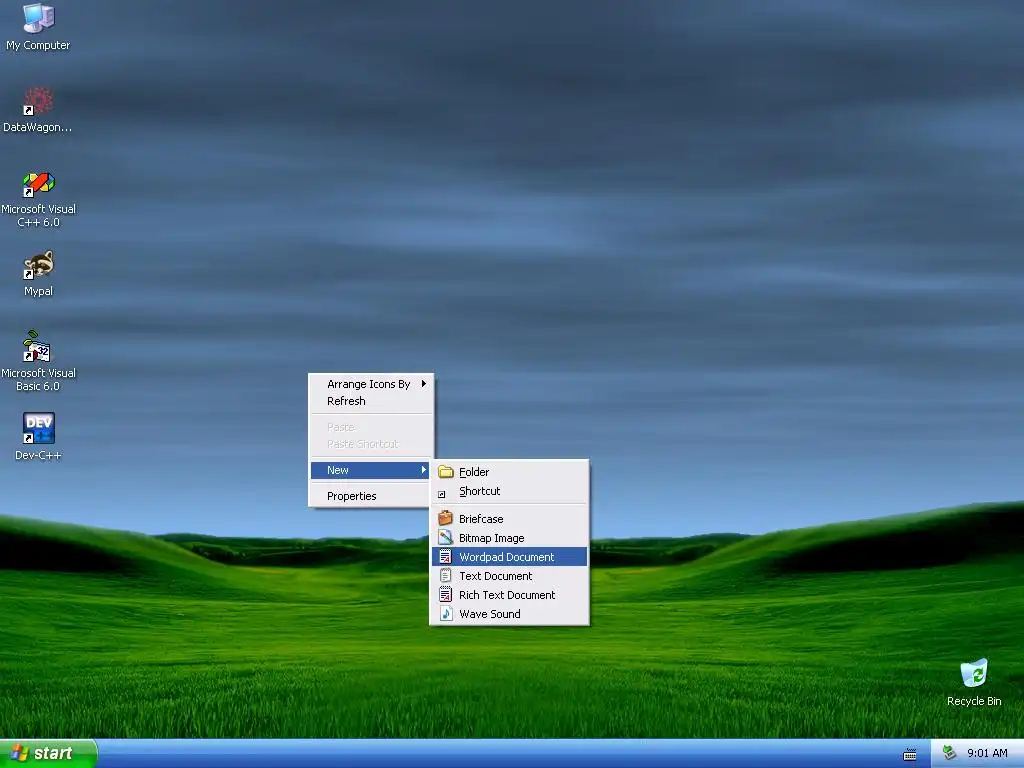
Task: Open the New submenu entry
Action: [370, 470]
